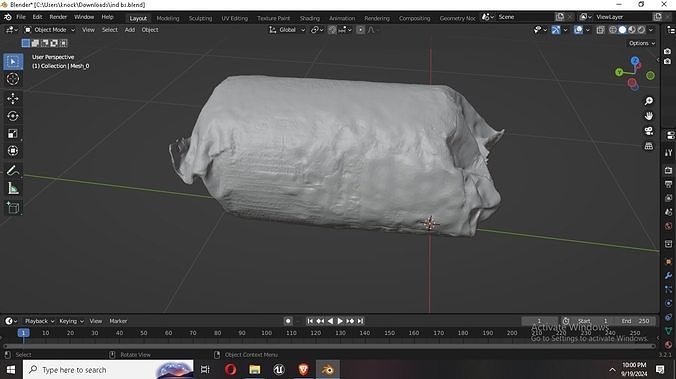Toggle camera view icon
Image resolution: width=676 pixels, height=379 pixels.
[x=648, y=131]
